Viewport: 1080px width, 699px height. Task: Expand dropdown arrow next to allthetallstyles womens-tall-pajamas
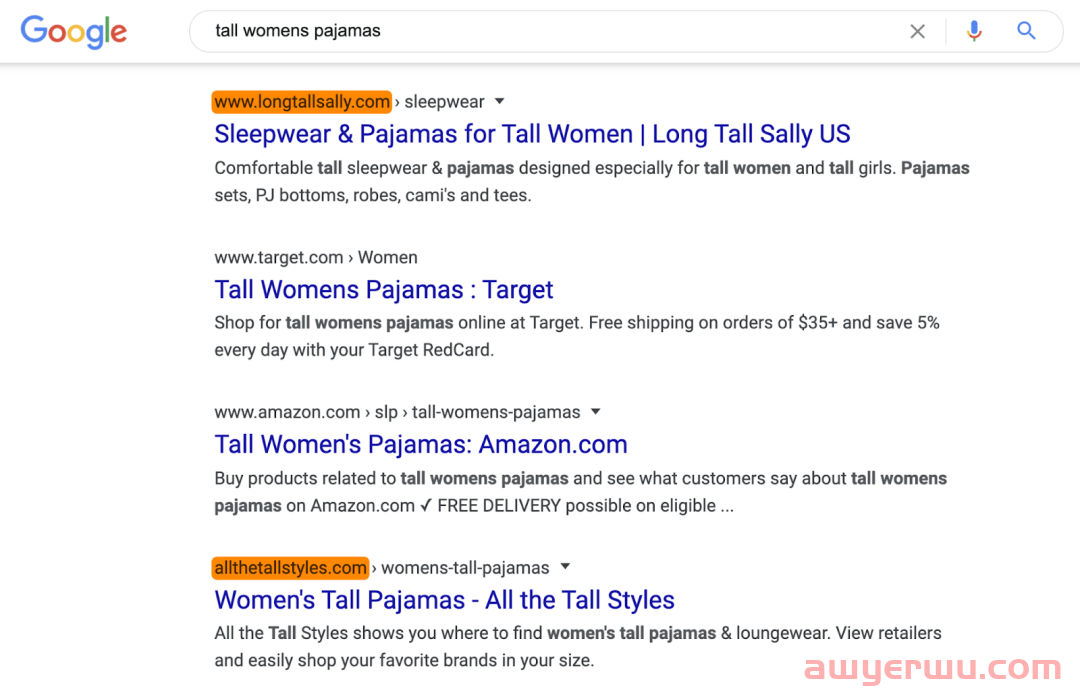565,567
